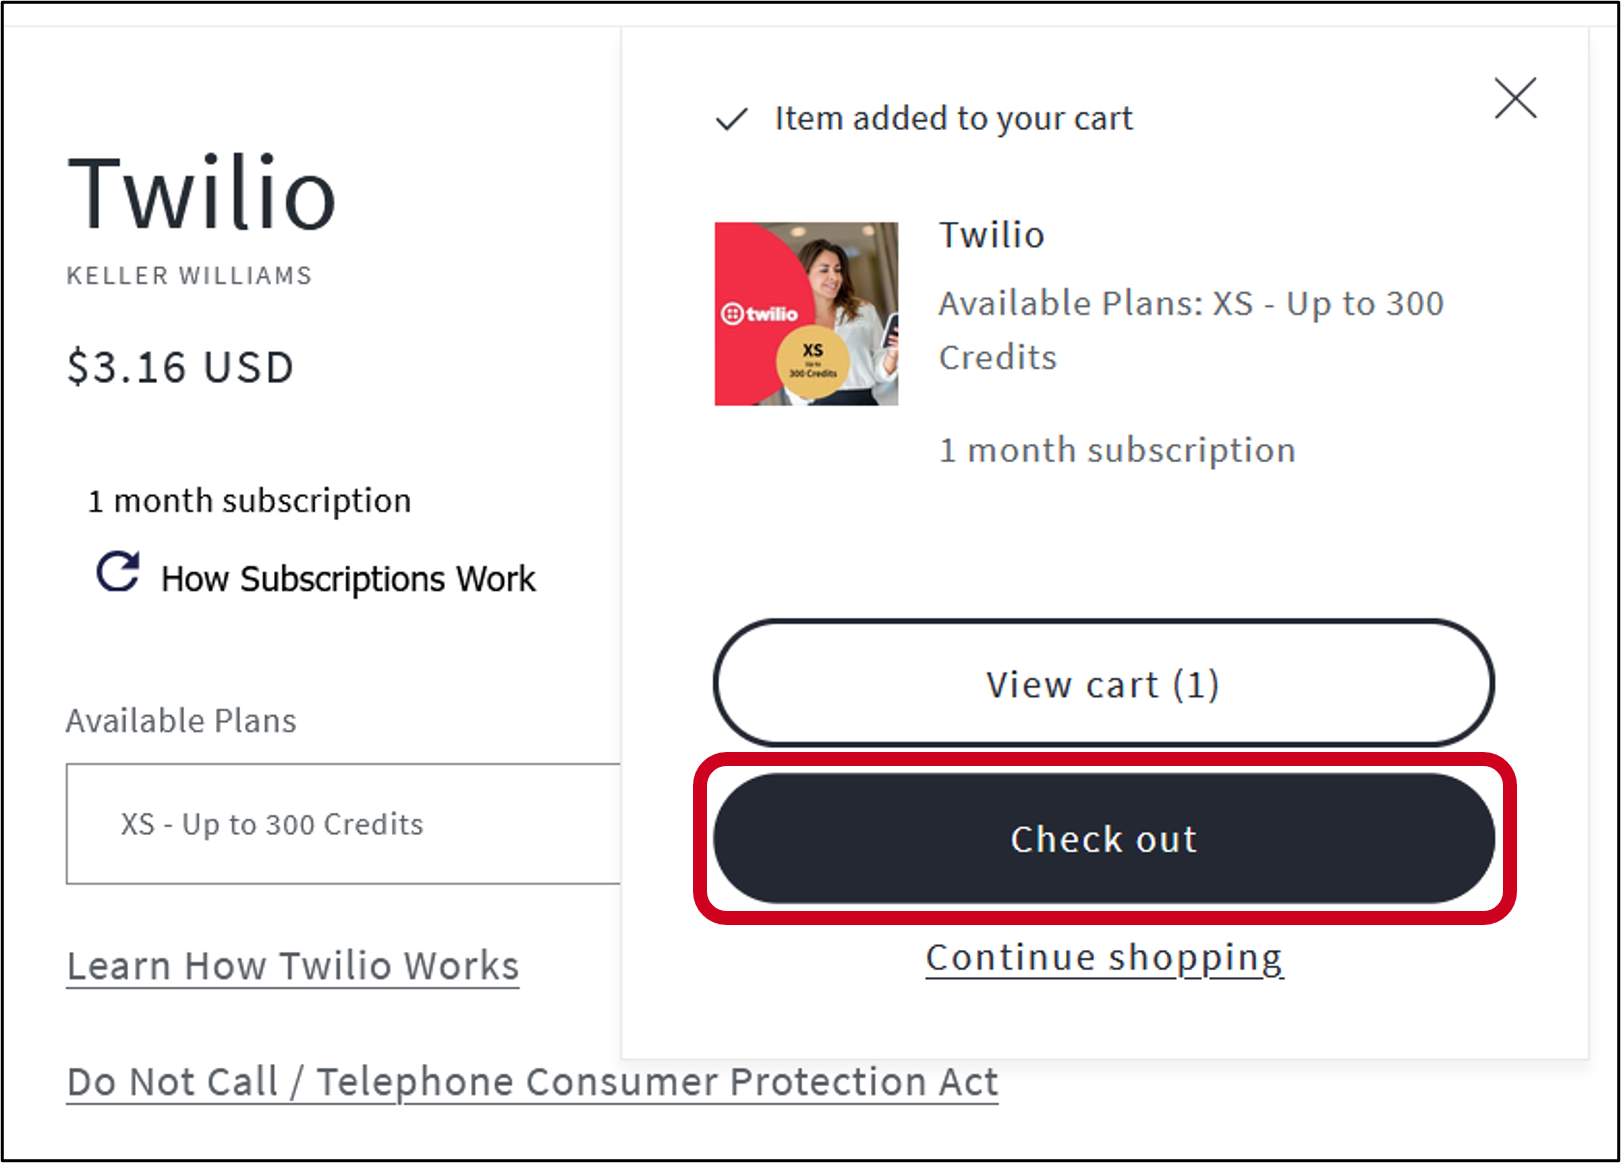Click the KELLER WILLIAMS vendor name
Viewport: 1621px width, 1163px height.
tap(188, 275)
